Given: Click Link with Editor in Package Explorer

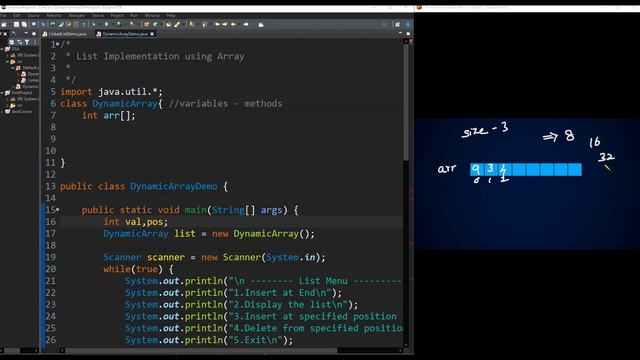Looking at the screenshot, I should click(x=19, y=42).
